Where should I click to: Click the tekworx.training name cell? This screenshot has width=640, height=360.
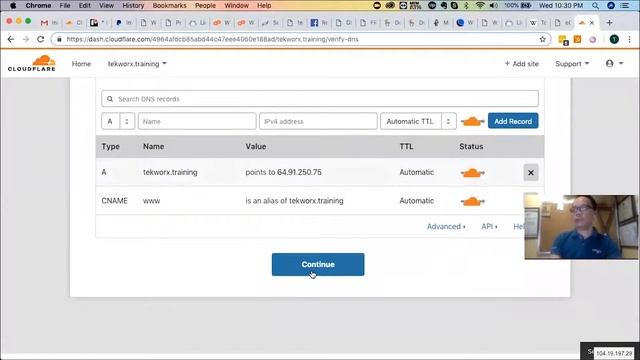[170, 172]
